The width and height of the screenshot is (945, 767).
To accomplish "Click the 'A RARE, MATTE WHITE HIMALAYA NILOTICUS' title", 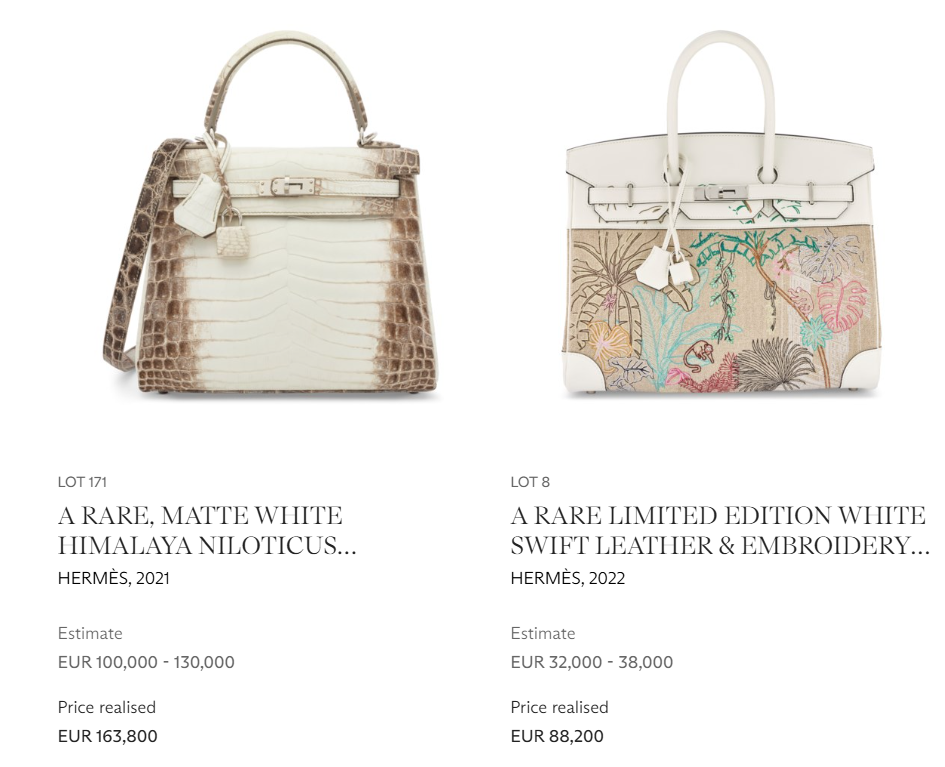I will coord(207,531).
